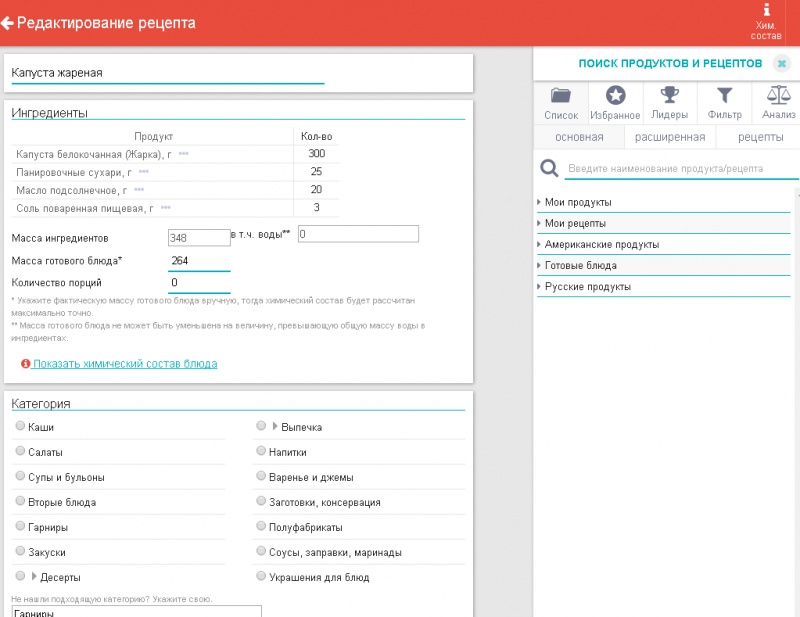Image resolution: width=800 pixels, height=617 pixels.
Task: Focus the в т.ч. воды field
Action: [358, 234]
